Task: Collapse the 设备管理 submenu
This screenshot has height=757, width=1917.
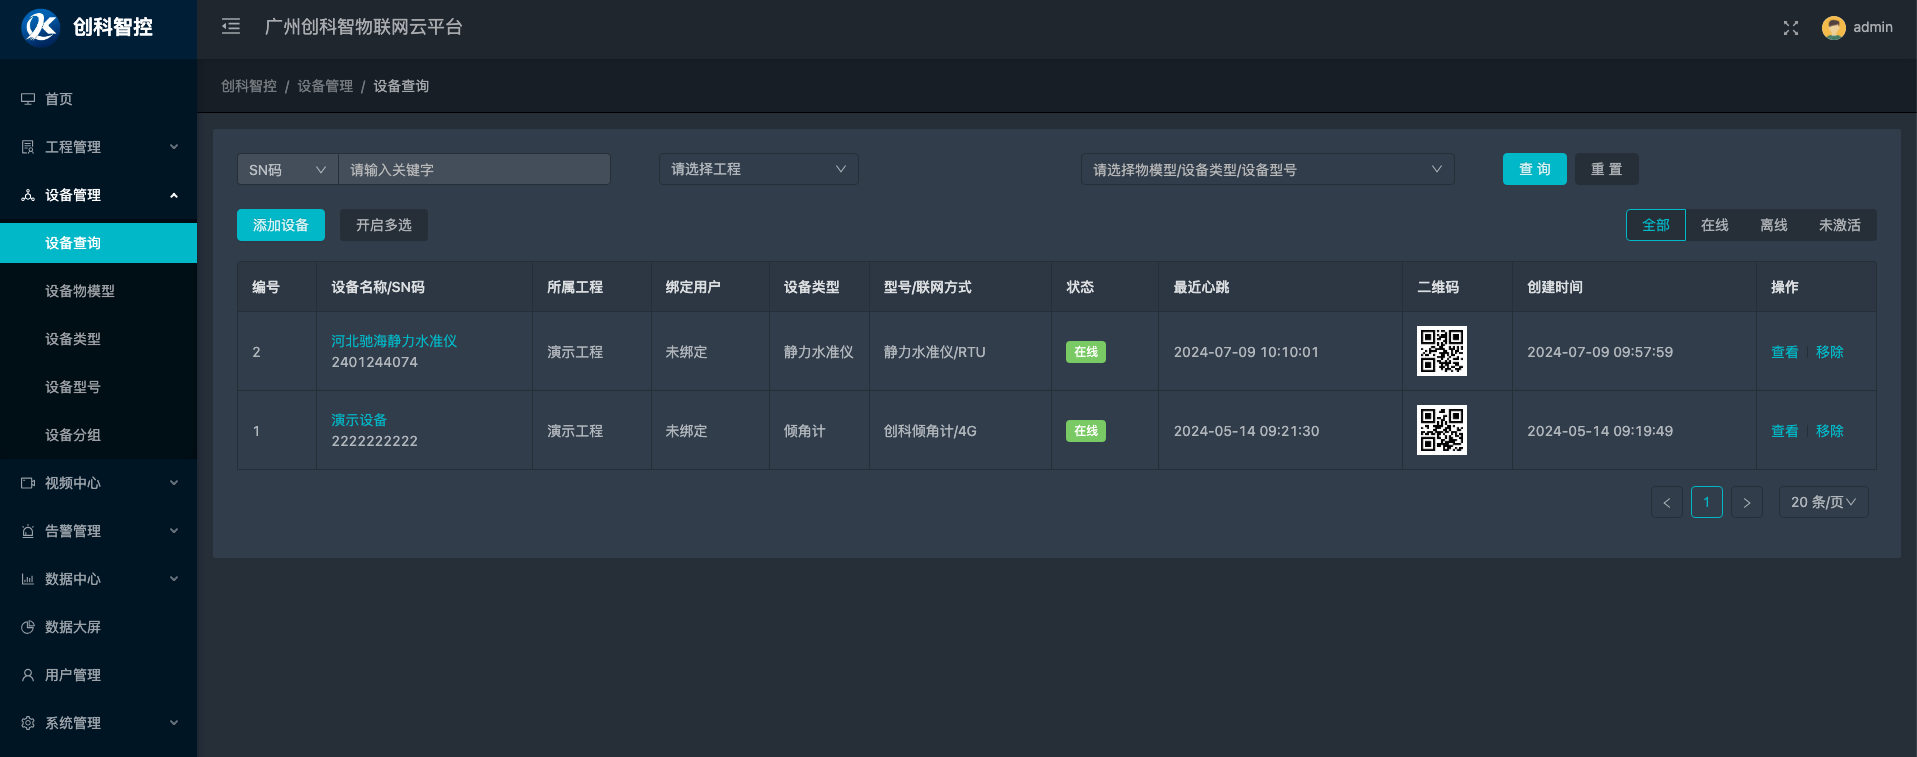Action: click(174, 195)
